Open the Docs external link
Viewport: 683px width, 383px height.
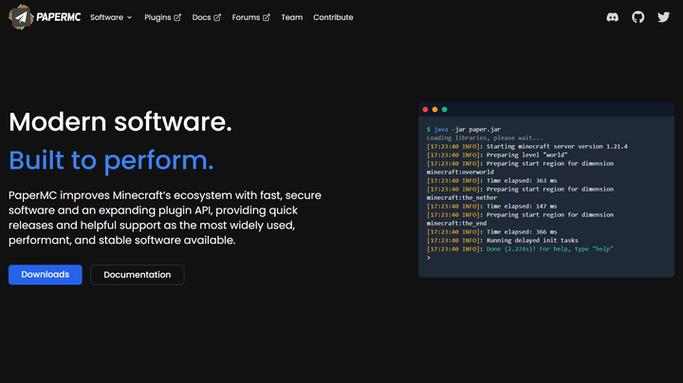tap(206, 17)
